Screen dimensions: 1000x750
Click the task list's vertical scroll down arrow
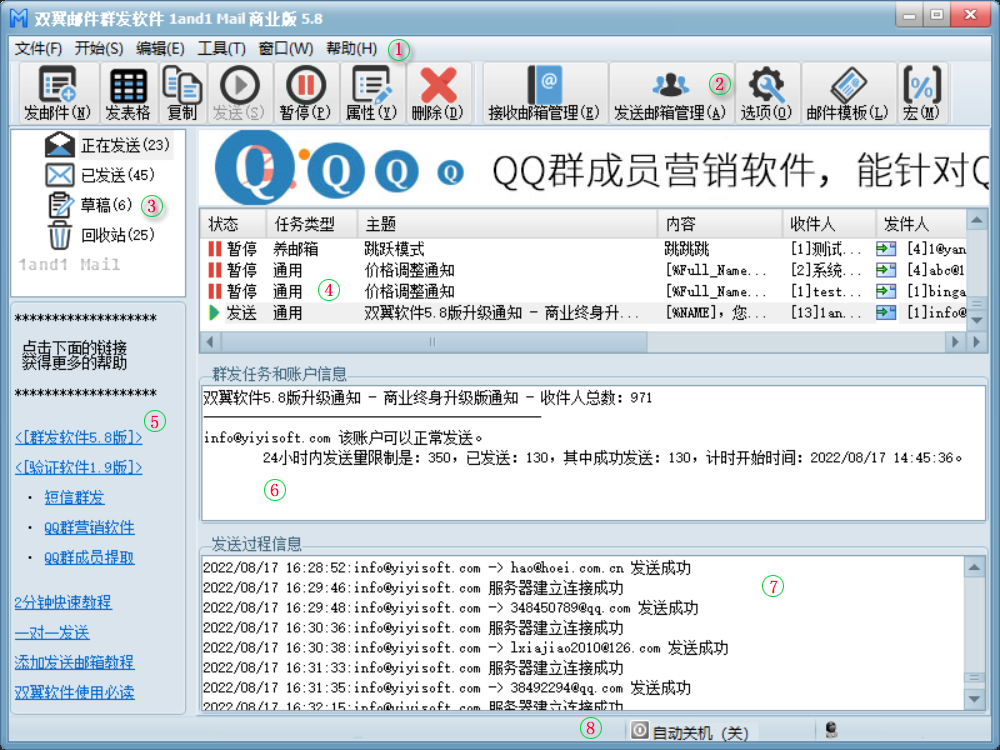point(976,320)
